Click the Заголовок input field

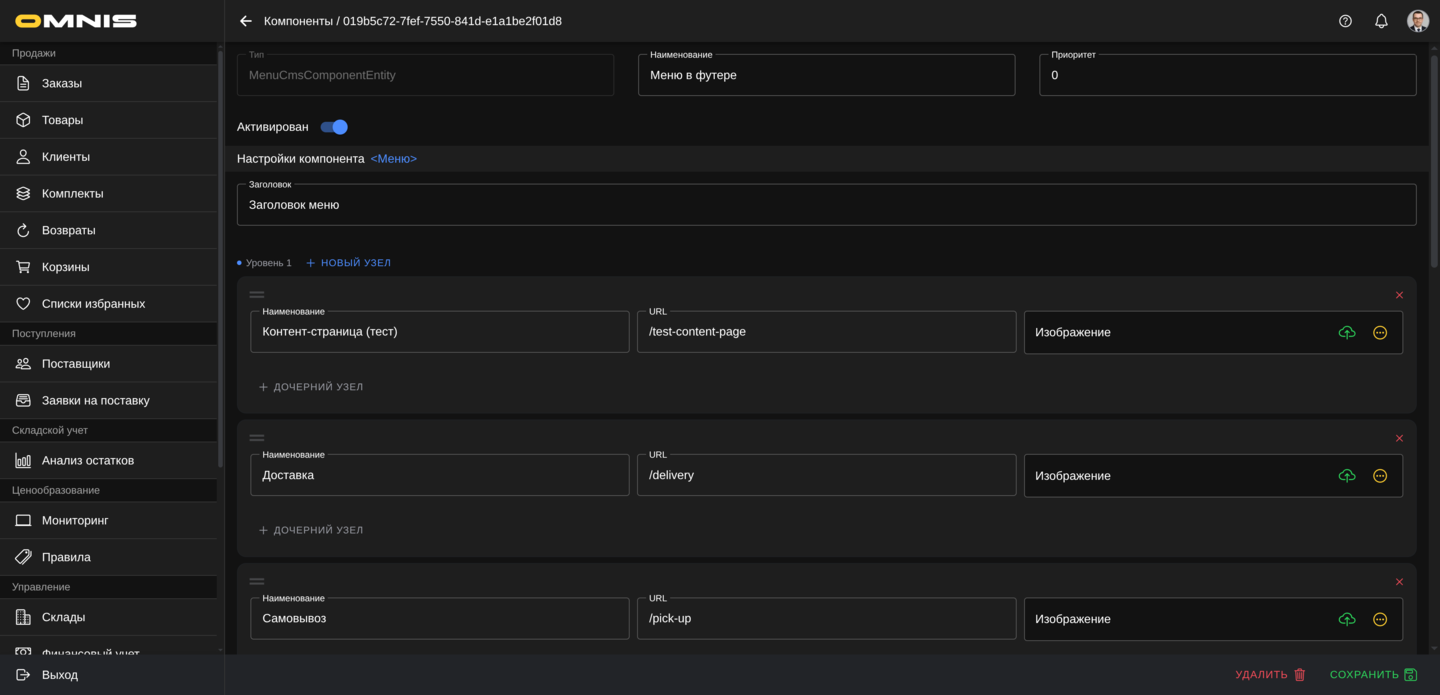pos(826,205)
